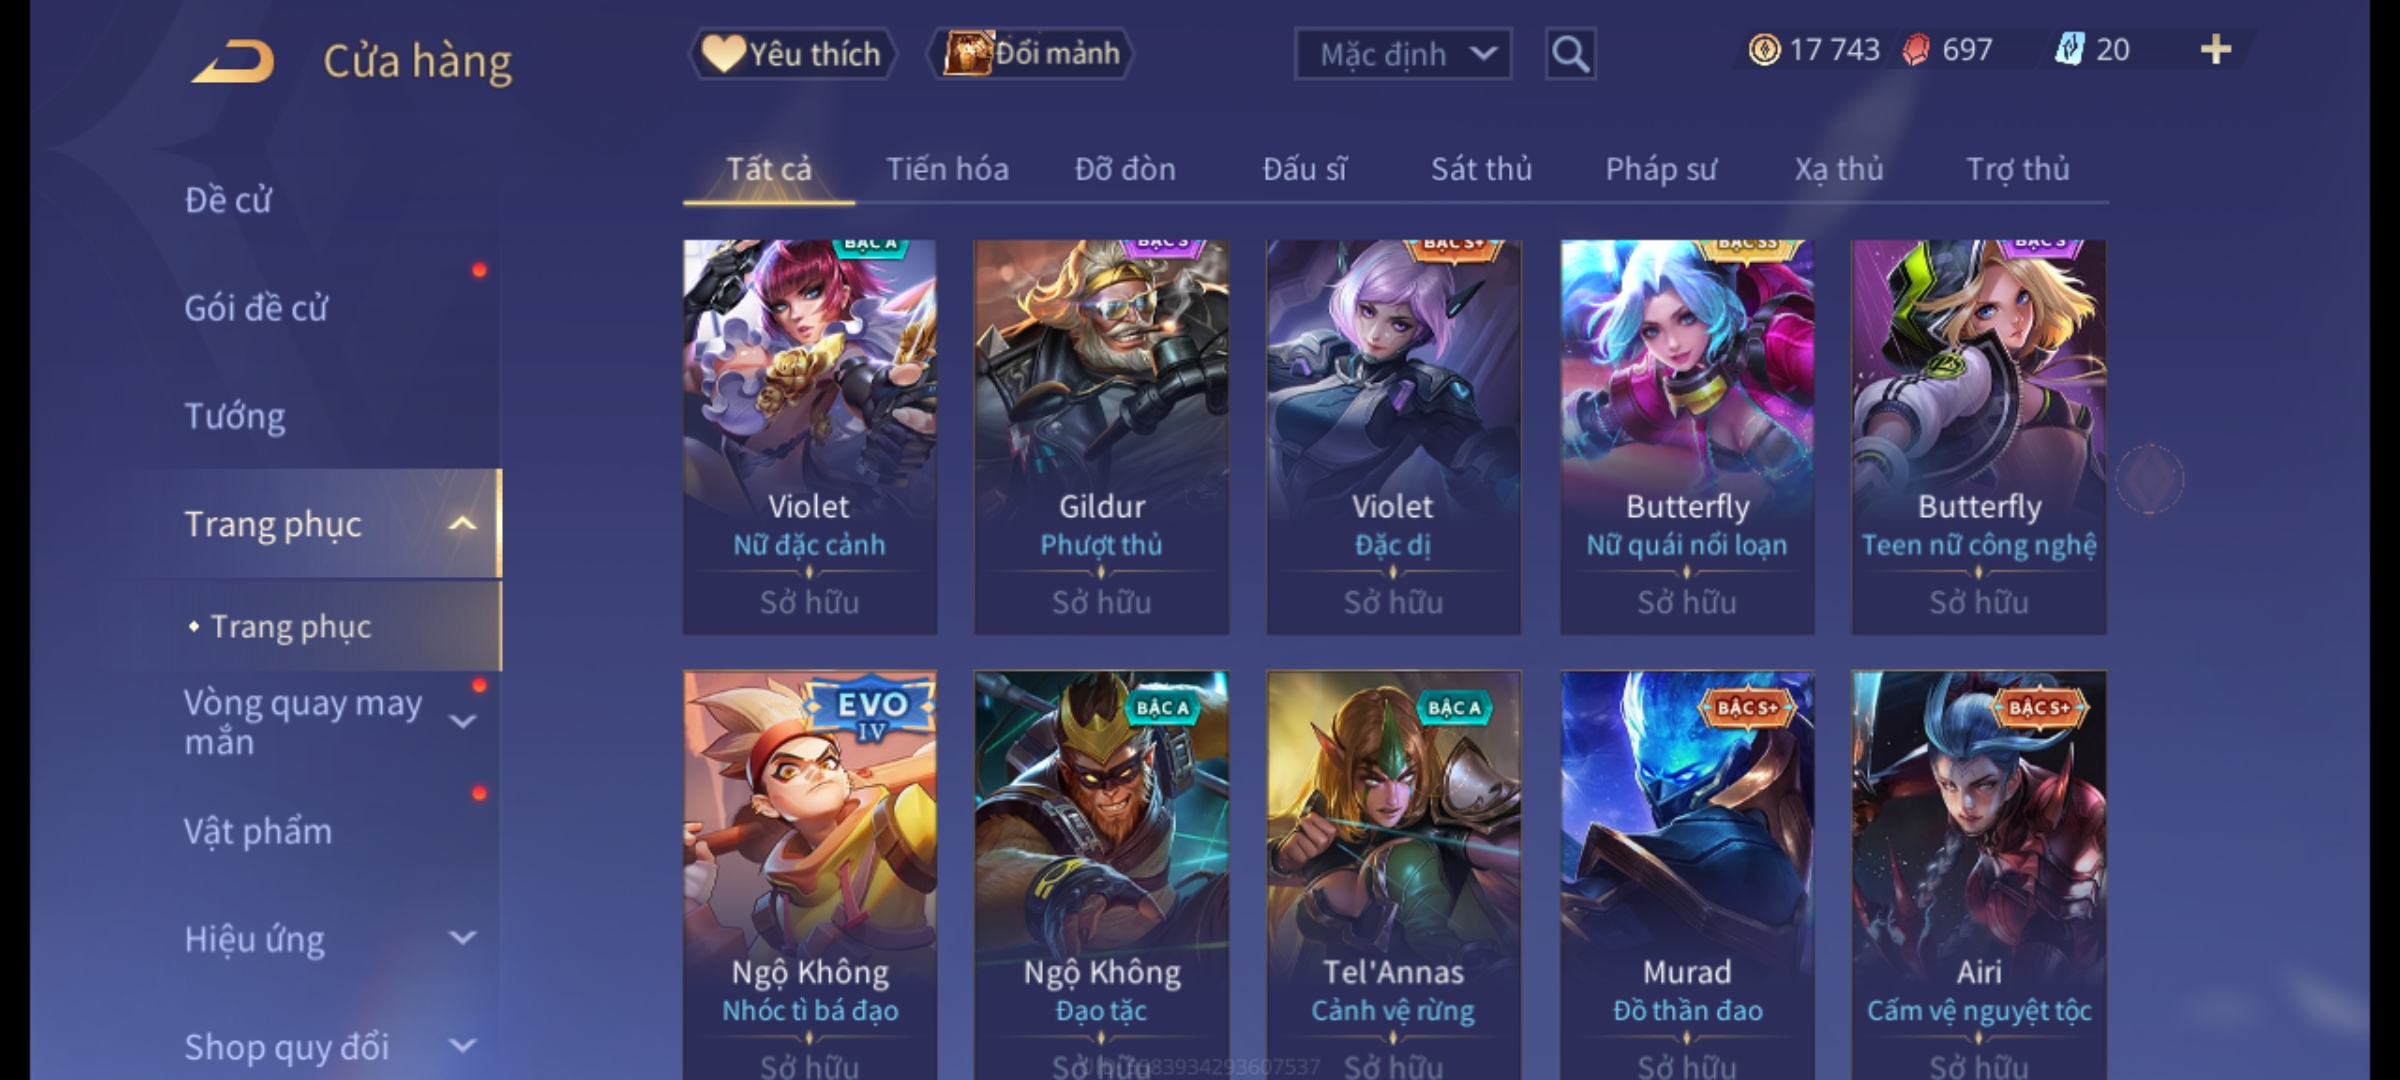This screenshot has width=2400, height=1080.
Task: Open Gói đề cử in sidebar
Action: (256, 308)
